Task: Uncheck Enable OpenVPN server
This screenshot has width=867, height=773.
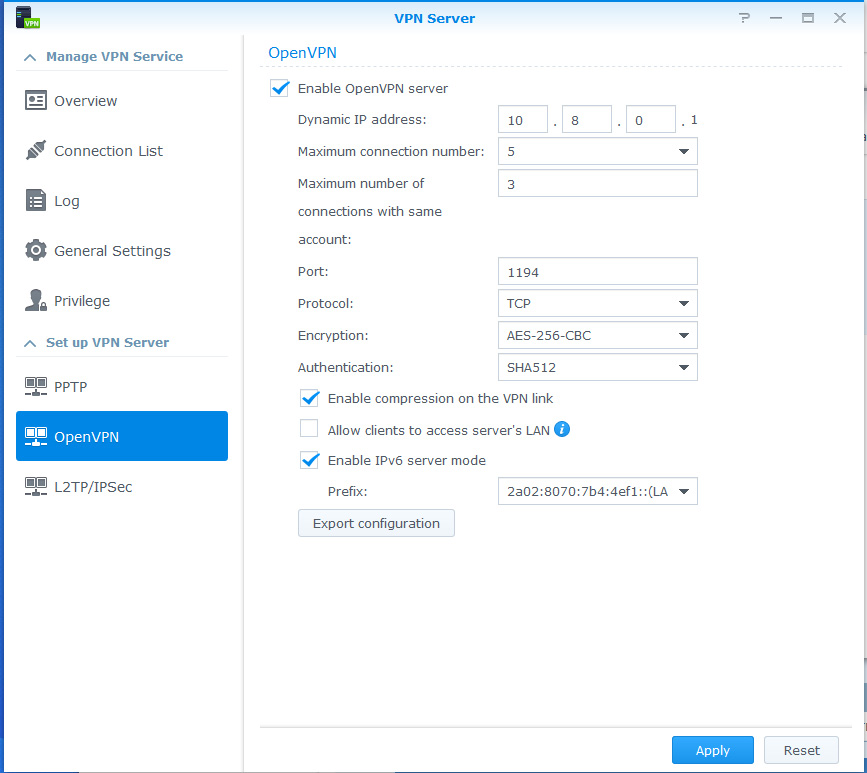Action: point(280,88)
